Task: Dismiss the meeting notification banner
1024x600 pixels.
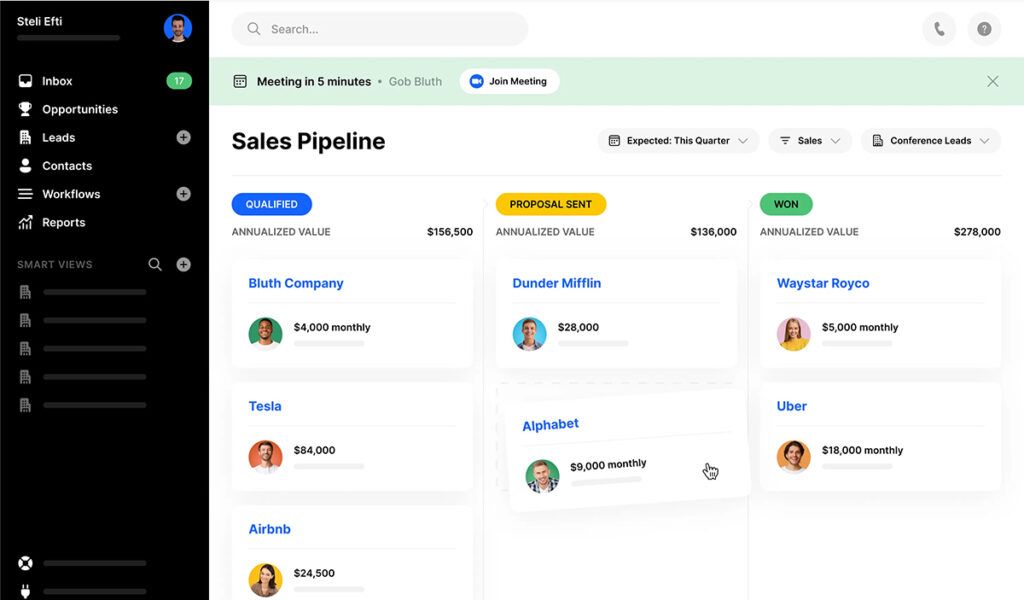Action: 993,81
